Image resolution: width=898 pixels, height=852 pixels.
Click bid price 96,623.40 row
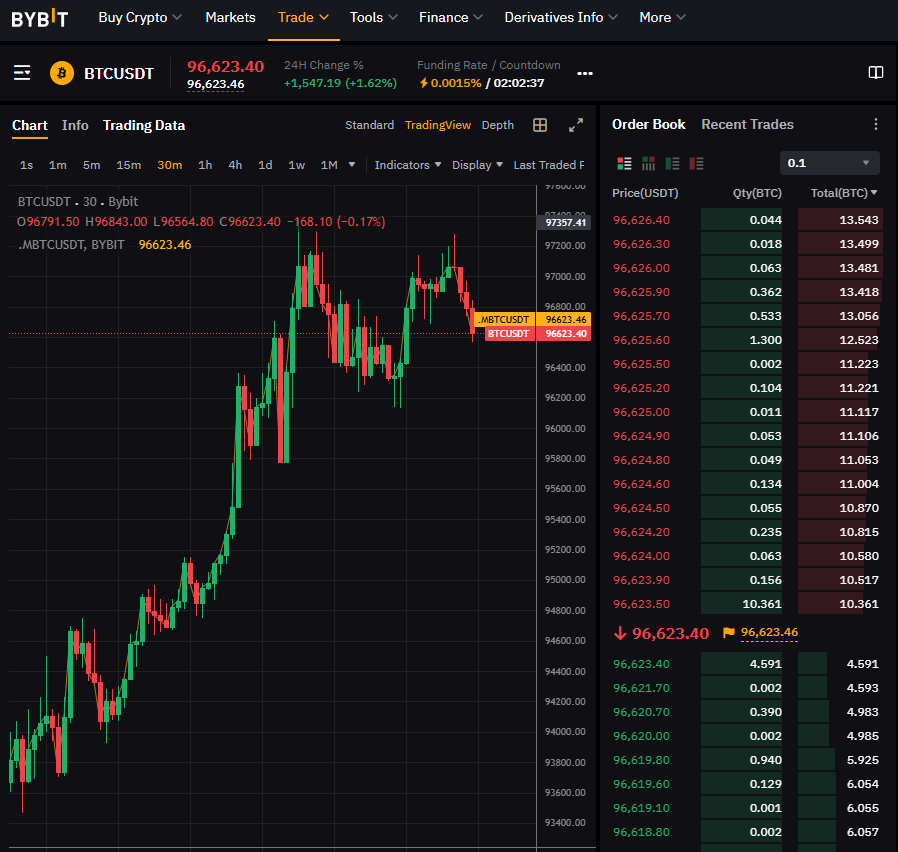747,664
